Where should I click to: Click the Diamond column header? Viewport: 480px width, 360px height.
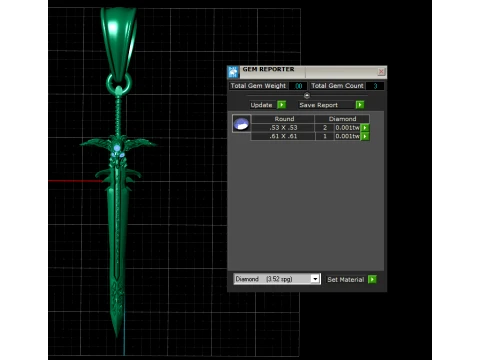point(342,119)
